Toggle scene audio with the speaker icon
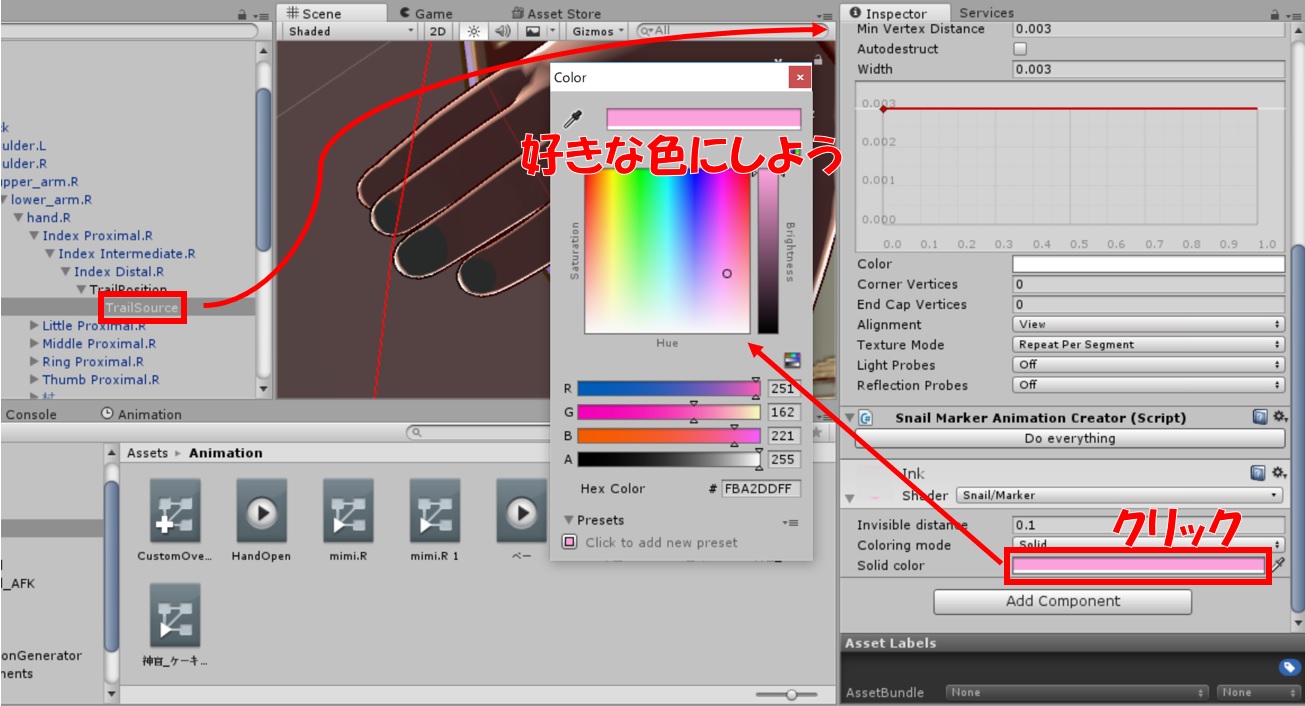This screenshot has height=706, width=1305. [503, 31]
